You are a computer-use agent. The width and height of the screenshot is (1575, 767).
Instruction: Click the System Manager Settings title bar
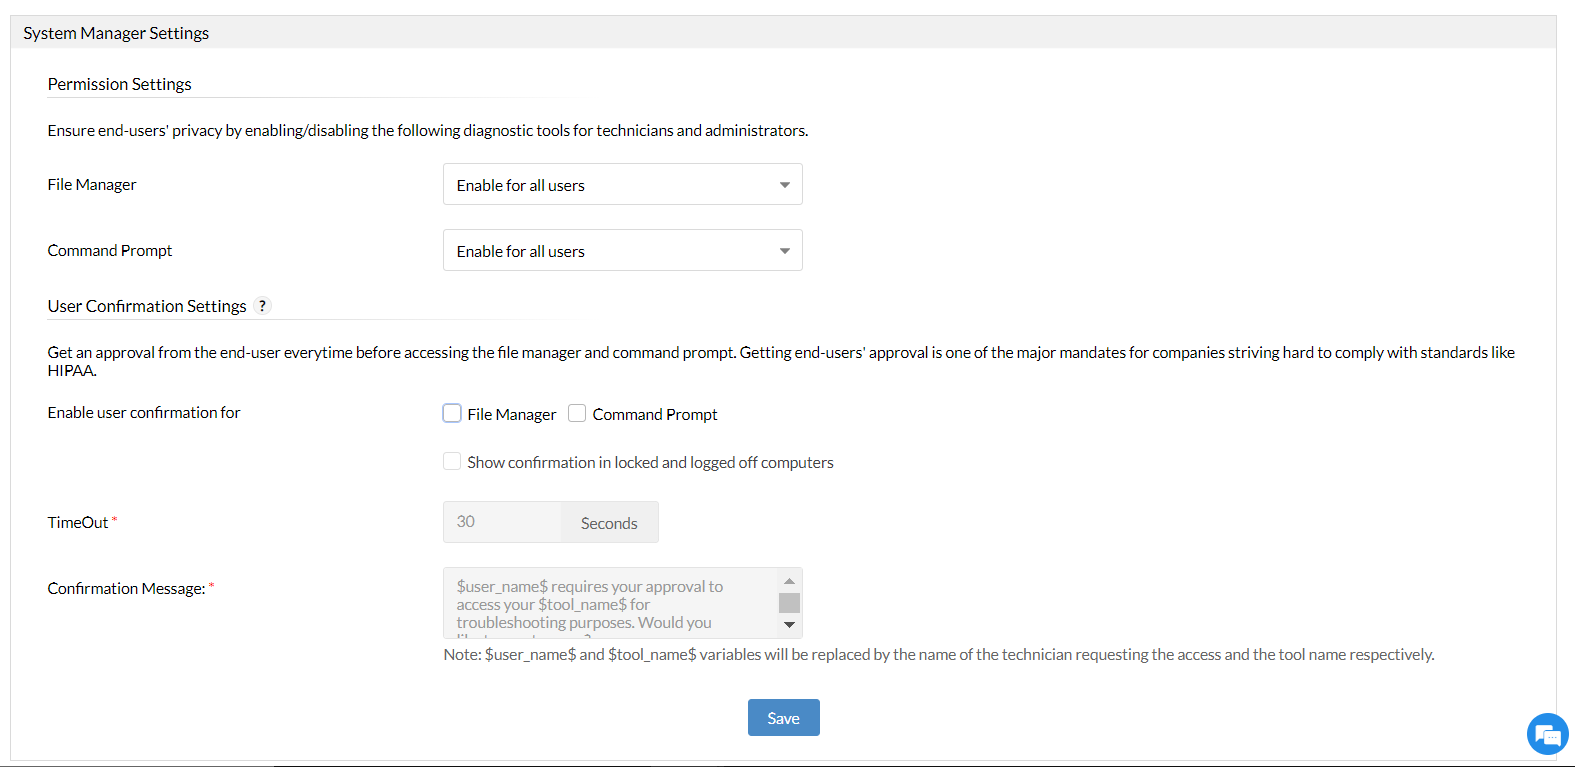[116, 33]
